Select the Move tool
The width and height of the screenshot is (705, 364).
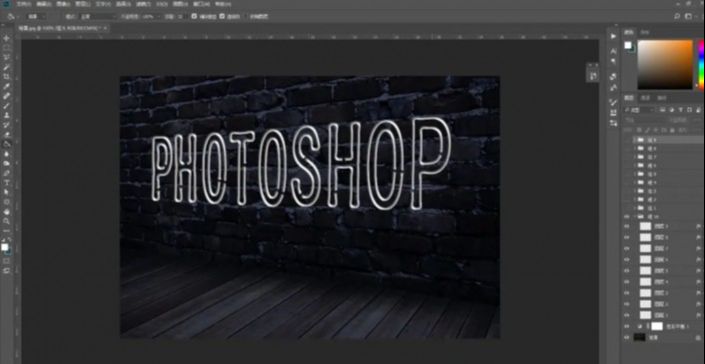6,38
